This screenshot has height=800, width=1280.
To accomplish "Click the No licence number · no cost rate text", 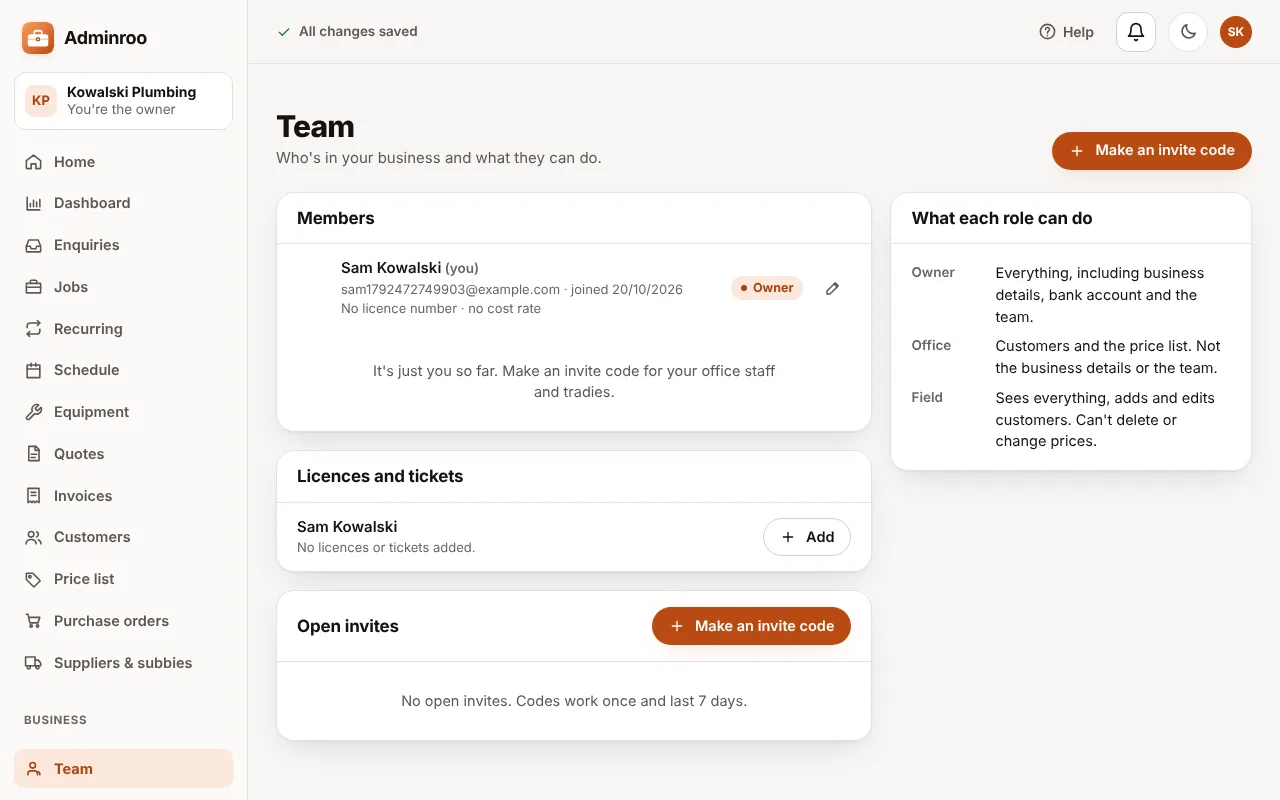I will [x=441, y=308].
